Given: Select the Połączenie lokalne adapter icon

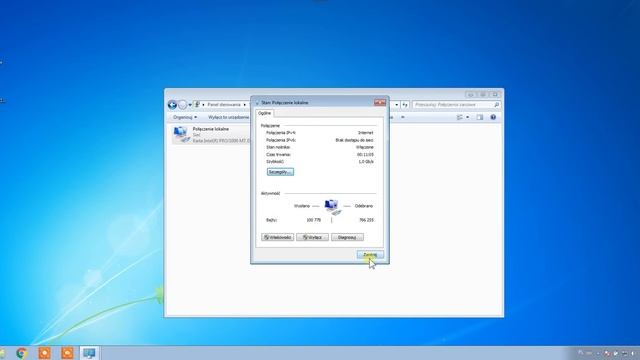Looking at the screenshot, I should 182,135.
